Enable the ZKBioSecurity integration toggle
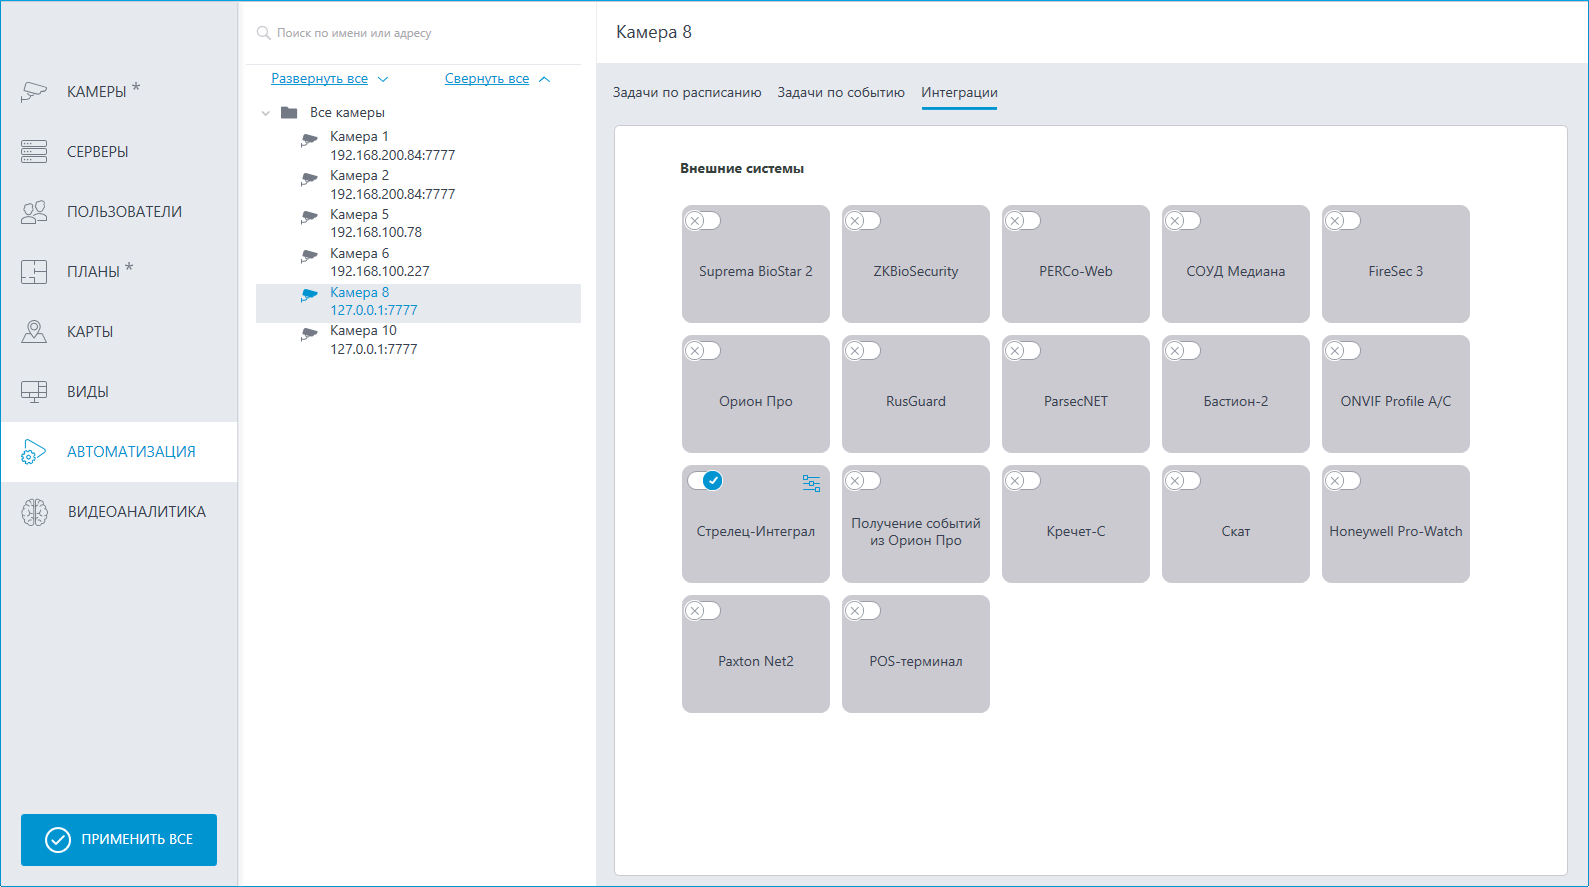The width and height of the screenshot is (1589, 887). click(862, 221)
